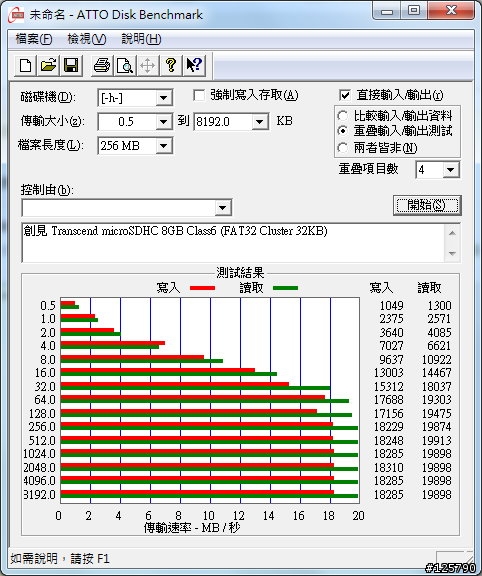Screen dimensions: 482x576
Task: Click the context help arrow-question icon
Action: click(194, 66)
